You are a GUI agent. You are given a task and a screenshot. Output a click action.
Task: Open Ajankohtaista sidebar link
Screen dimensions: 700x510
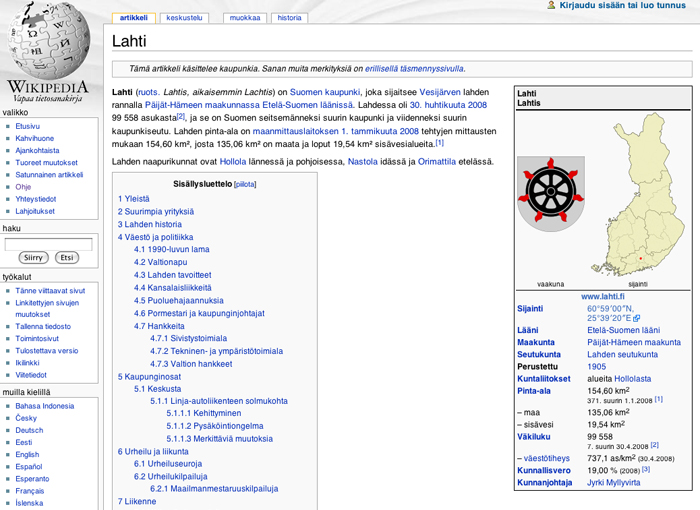[x=37, y=150]
